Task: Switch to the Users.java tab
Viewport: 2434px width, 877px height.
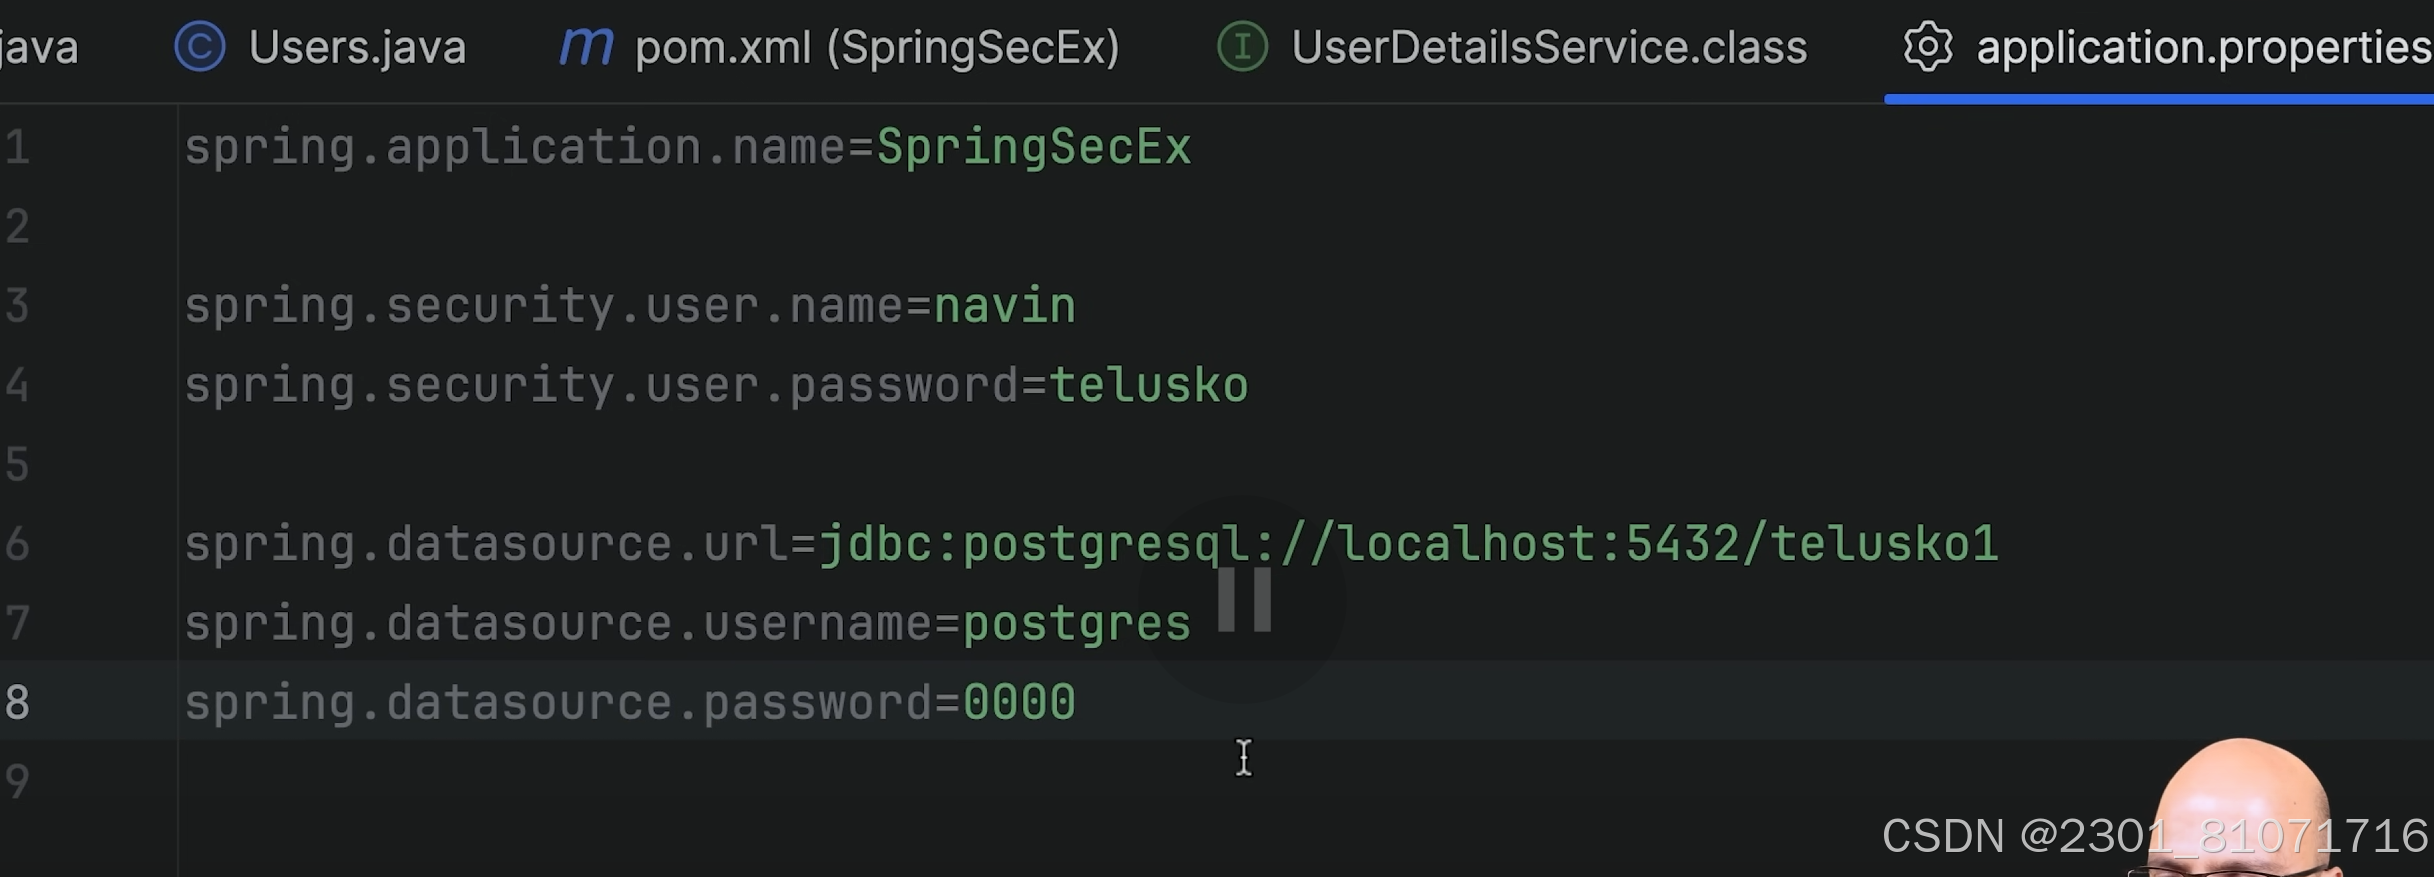Action: point(357,46)
